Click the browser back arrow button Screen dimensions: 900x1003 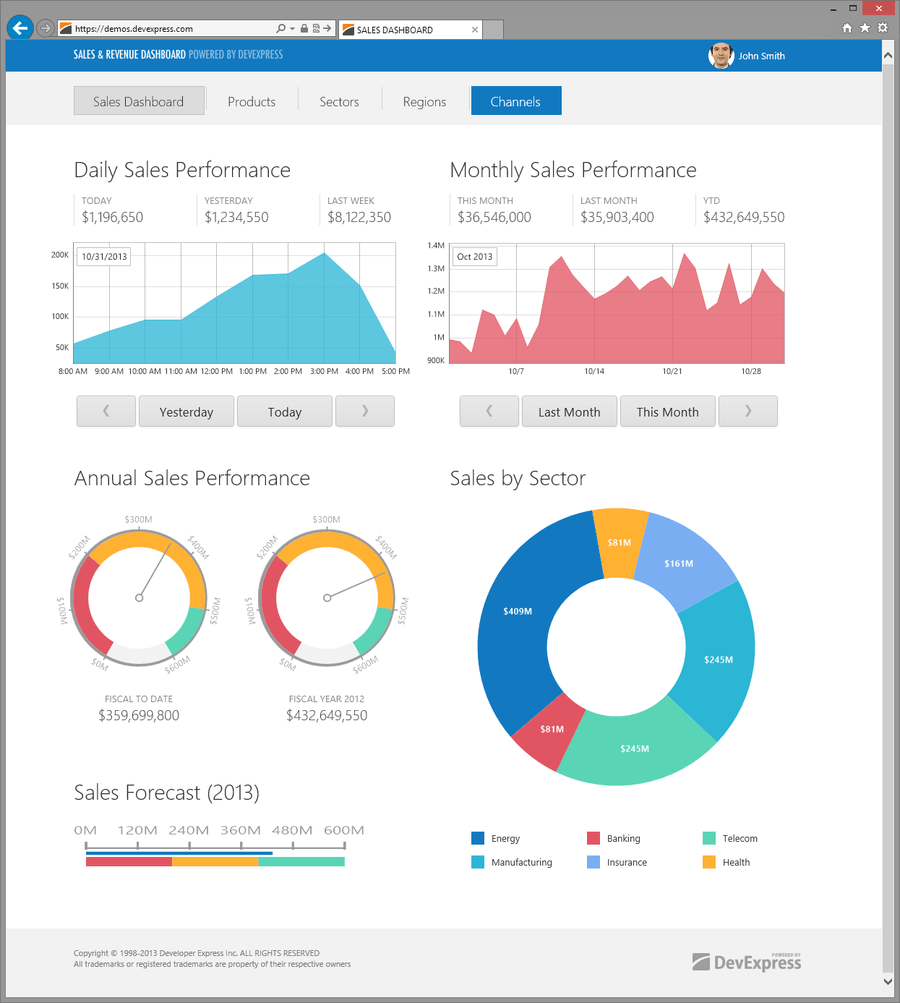click(x=19, y=29)
